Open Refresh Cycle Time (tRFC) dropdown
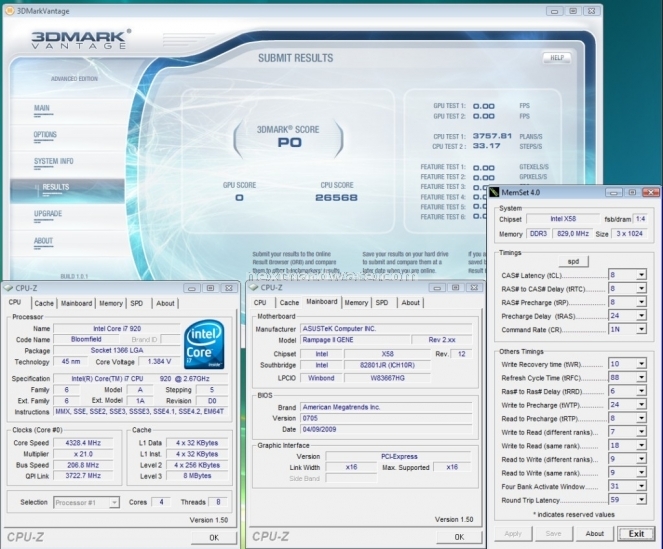The height and width of the screenshot is (549, 663). pos(641,377)
